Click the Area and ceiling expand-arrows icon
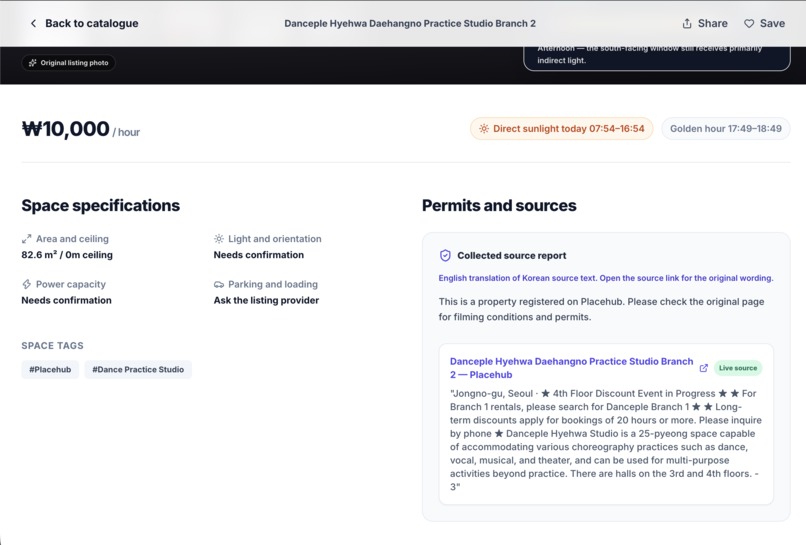The image size is (806, 545). click(x=27, y=239)
